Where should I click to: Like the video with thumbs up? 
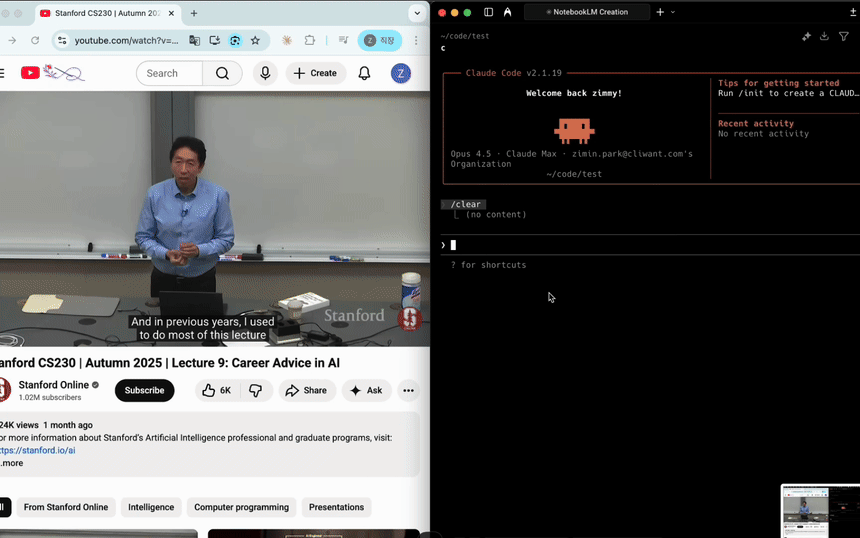pos(217,390)
